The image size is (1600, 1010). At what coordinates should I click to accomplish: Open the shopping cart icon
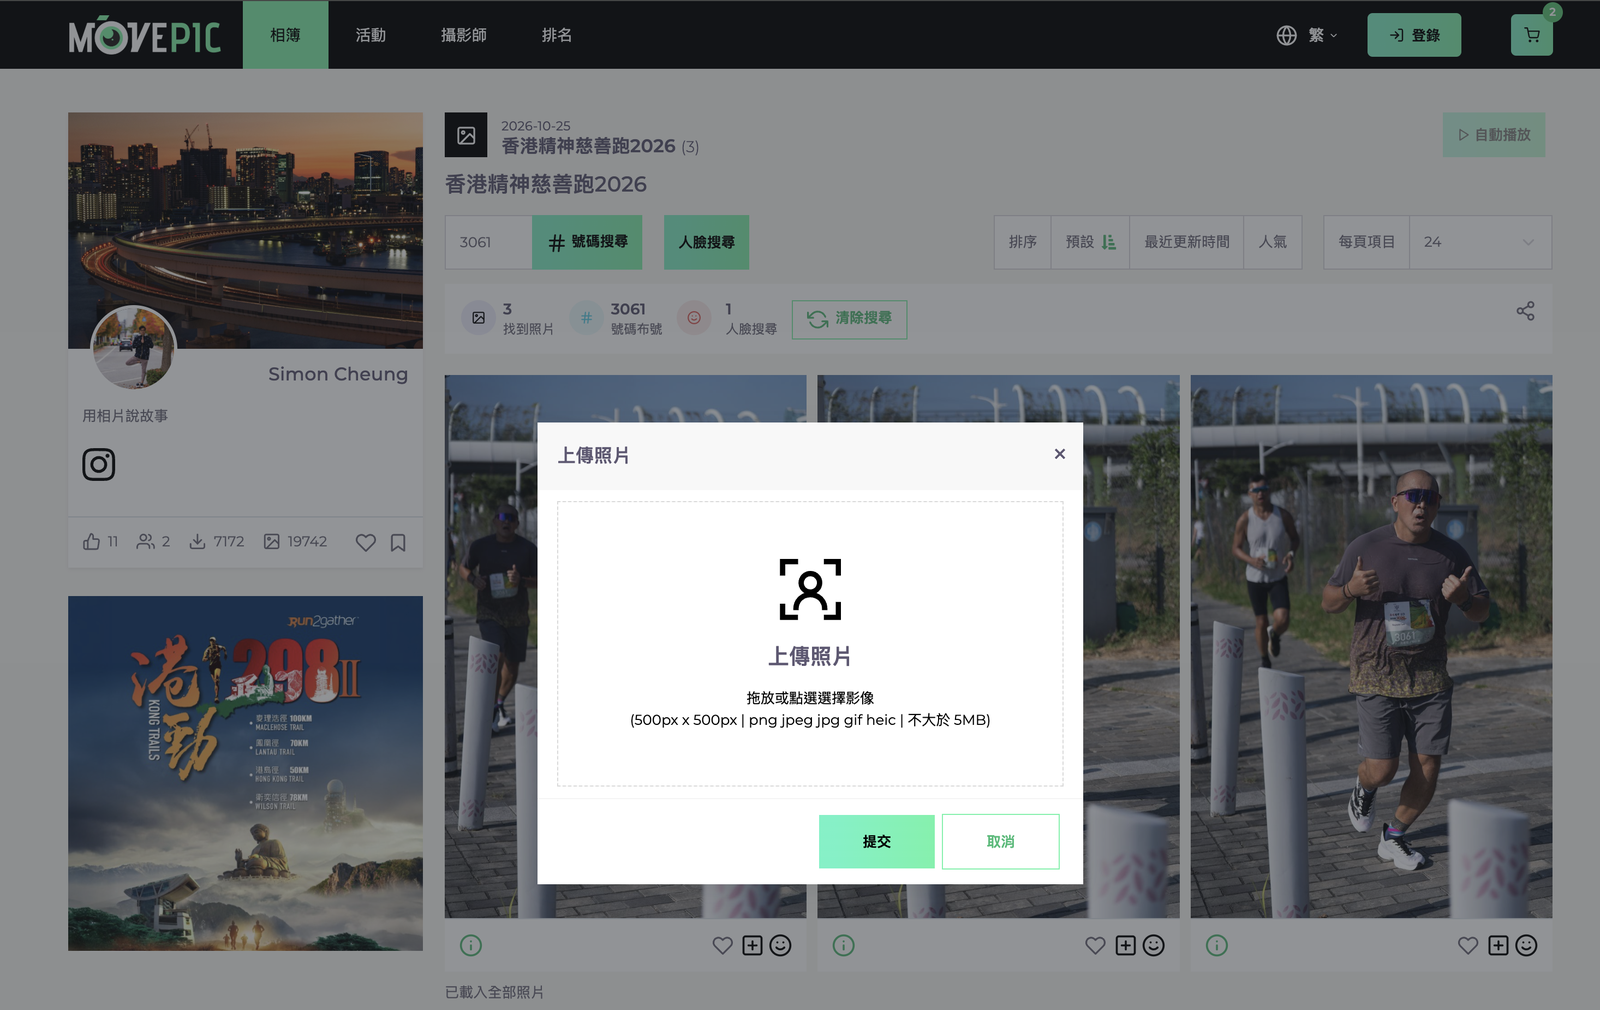coord(1531,35)
